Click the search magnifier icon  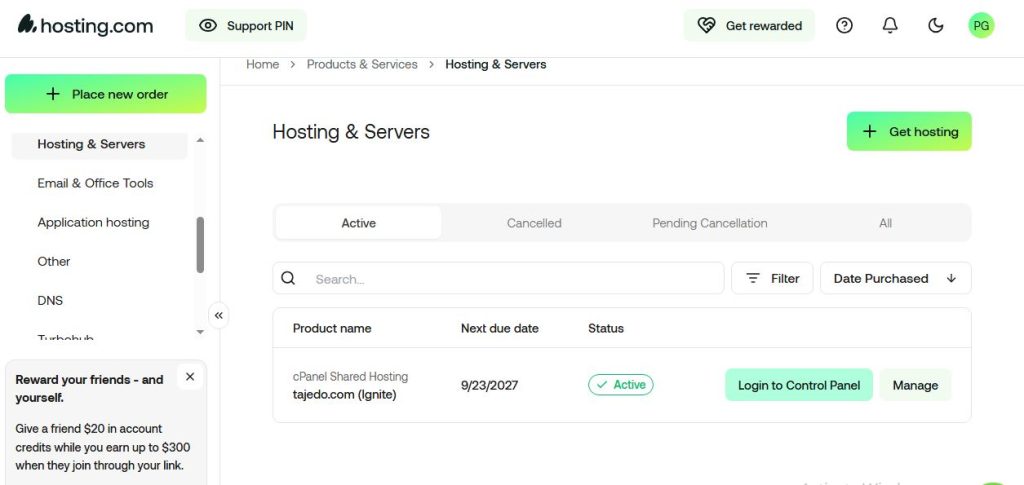[x=288, y=279]
